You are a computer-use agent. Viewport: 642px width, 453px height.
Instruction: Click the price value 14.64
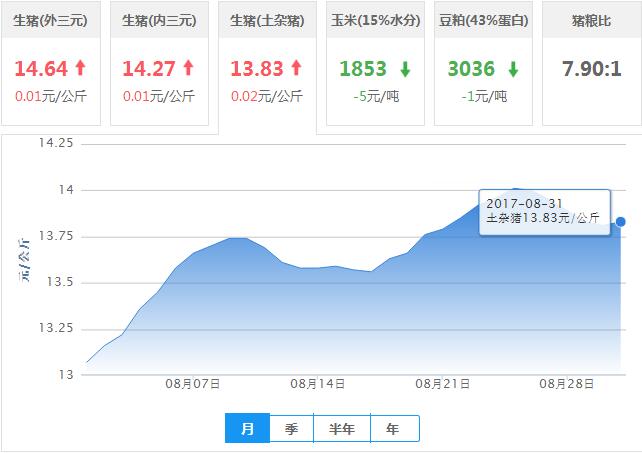tap(41, 68)
